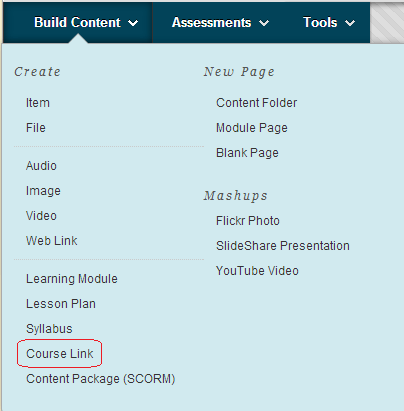This screenshot has height=411, width=404.
Task: Choose SlideShare Presentation mashup
Action: coord(283,246)
